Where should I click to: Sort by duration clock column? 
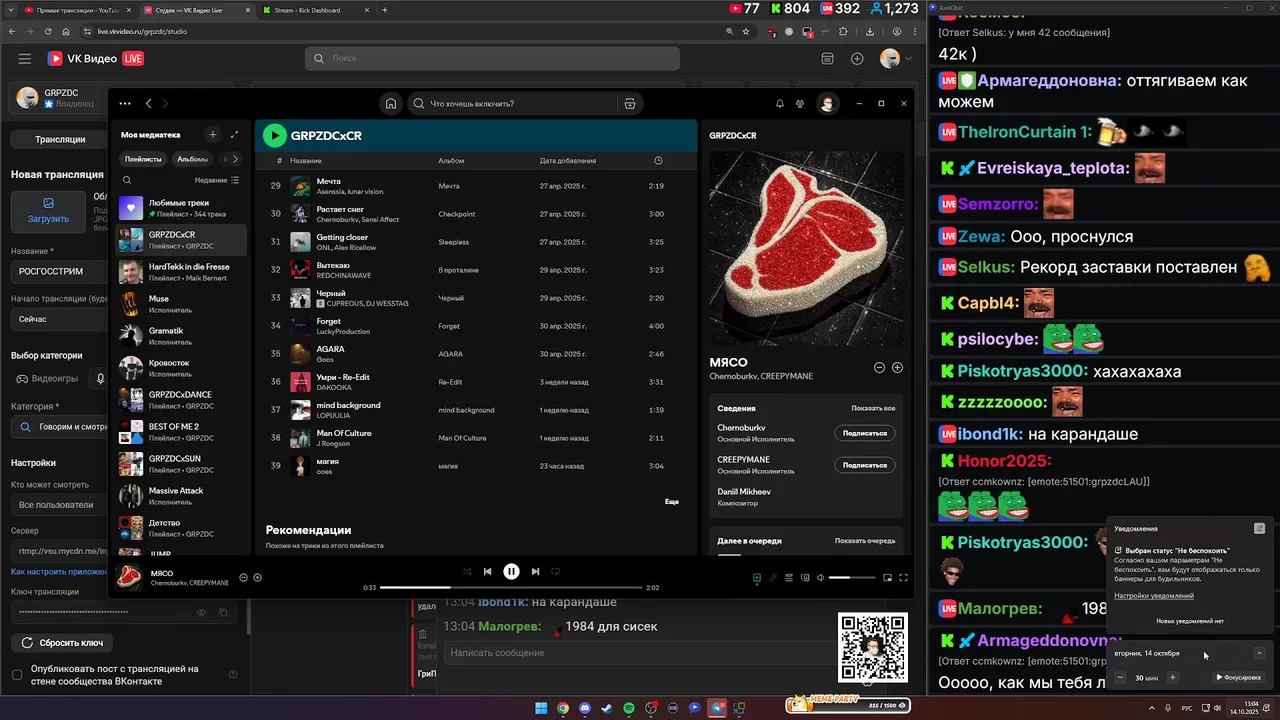(x=657, y=160)
